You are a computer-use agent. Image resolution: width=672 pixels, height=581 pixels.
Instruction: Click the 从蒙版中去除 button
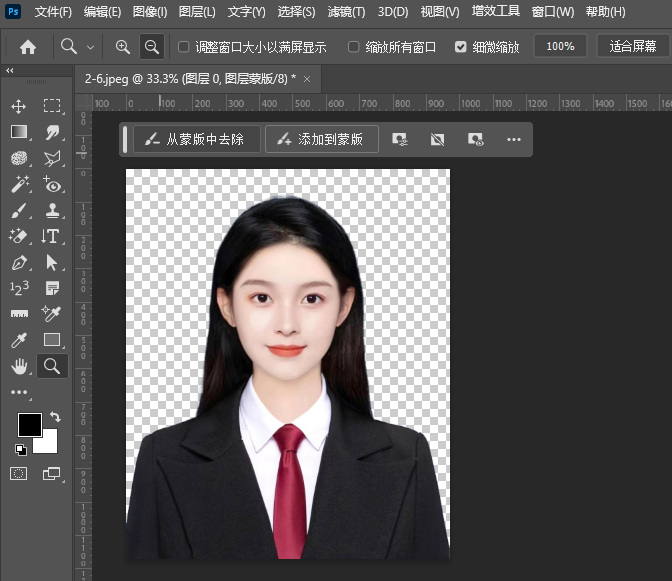point(196,140)
